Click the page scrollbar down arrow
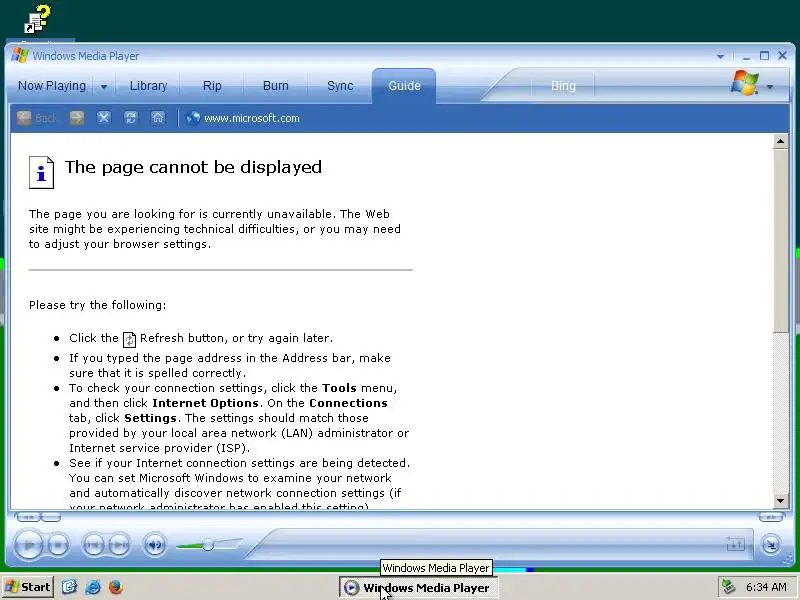800x600 pixels. tap(780, 501)
